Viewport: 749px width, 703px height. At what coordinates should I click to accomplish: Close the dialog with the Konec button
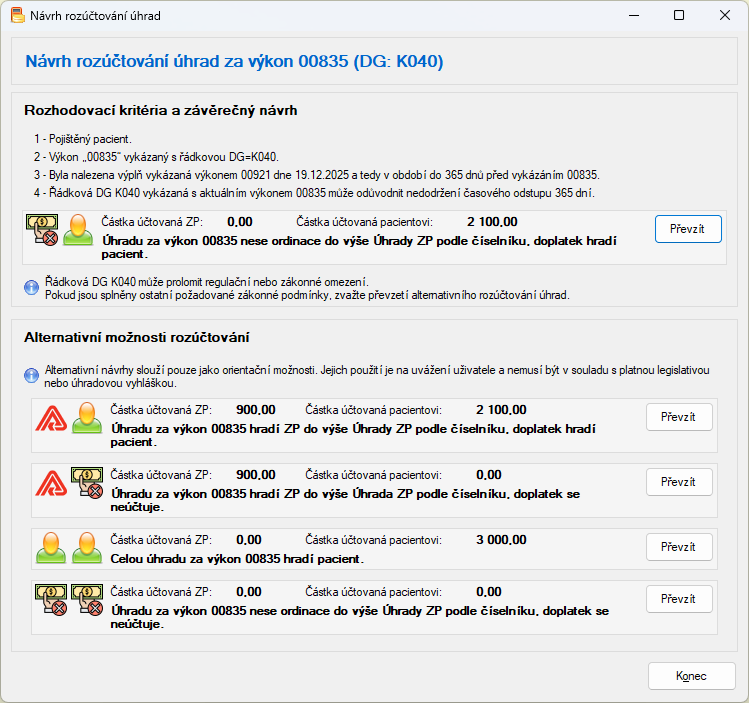click(x=691, y=676)
